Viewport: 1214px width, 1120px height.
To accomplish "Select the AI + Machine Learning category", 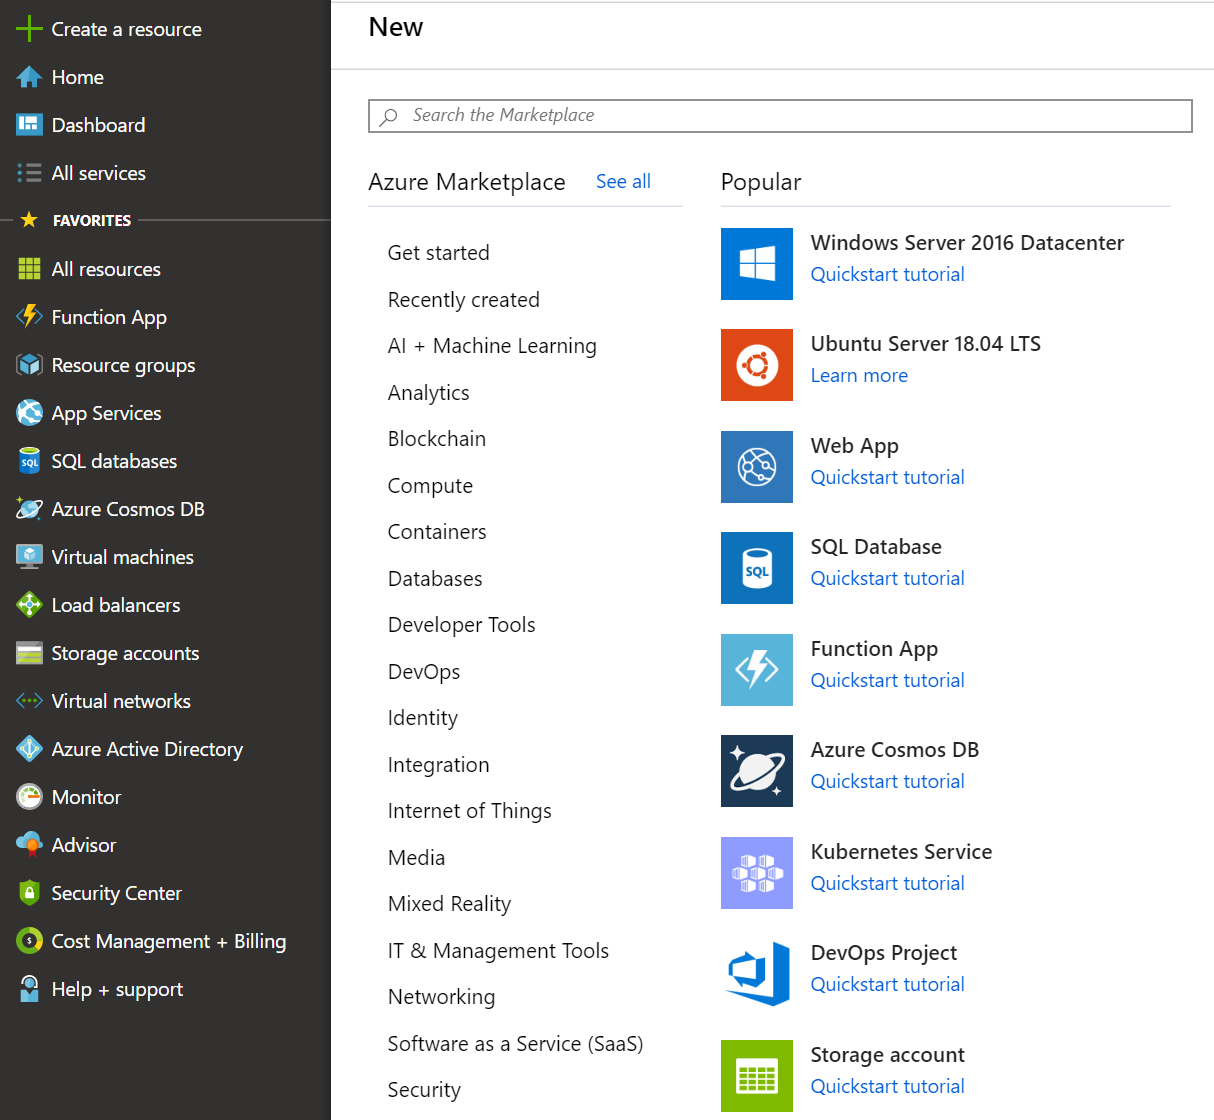I will (x=492, y=346).
